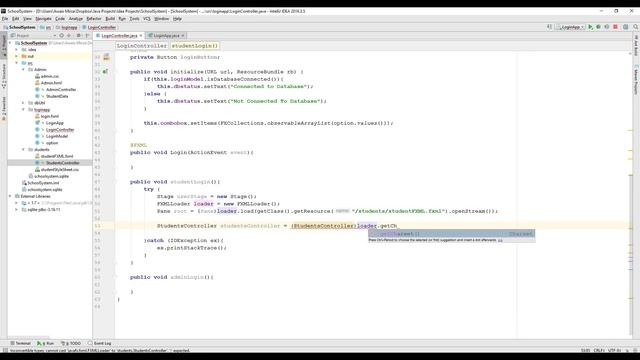Close the LoginController.java tab
The width and height of the screenshot is (640, 360).
141,36
